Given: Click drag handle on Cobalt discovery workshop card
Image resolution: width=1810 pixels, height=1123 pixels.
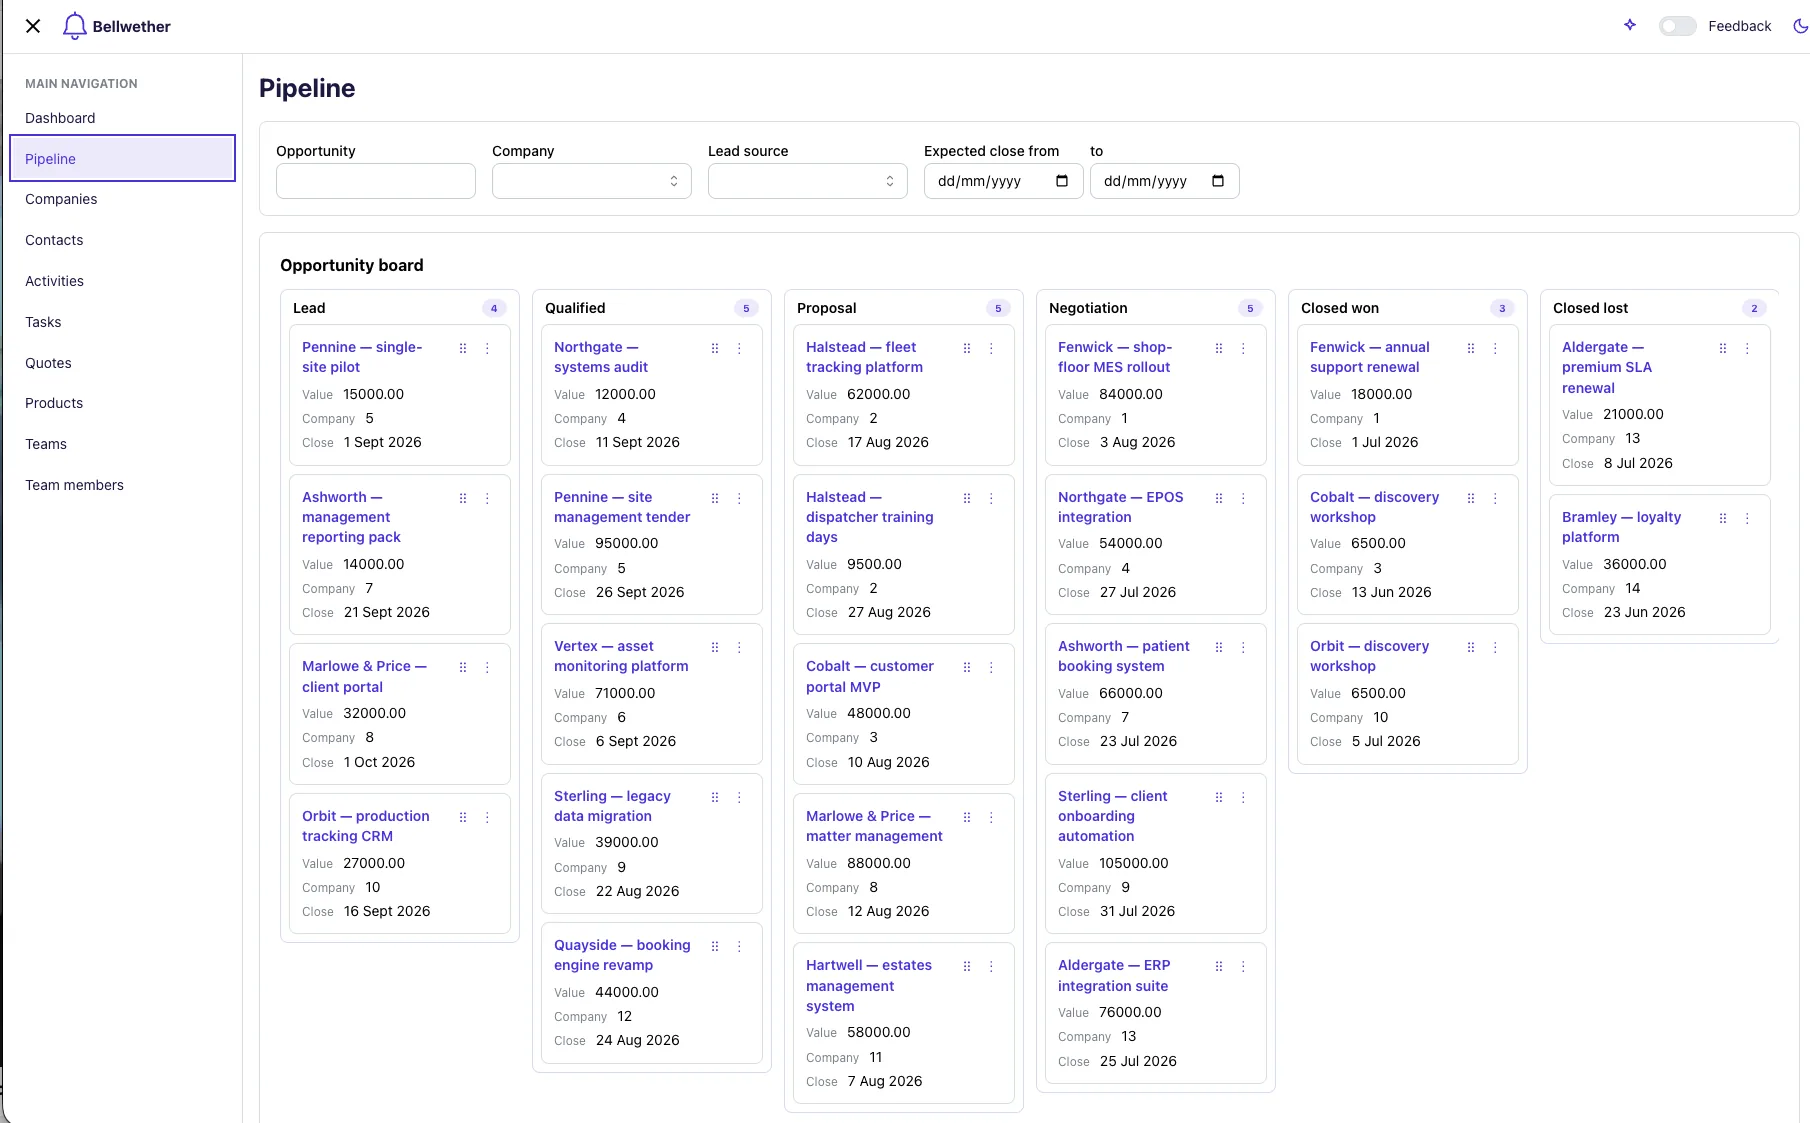Looking at the screenshot, I should pos(1471,498).
